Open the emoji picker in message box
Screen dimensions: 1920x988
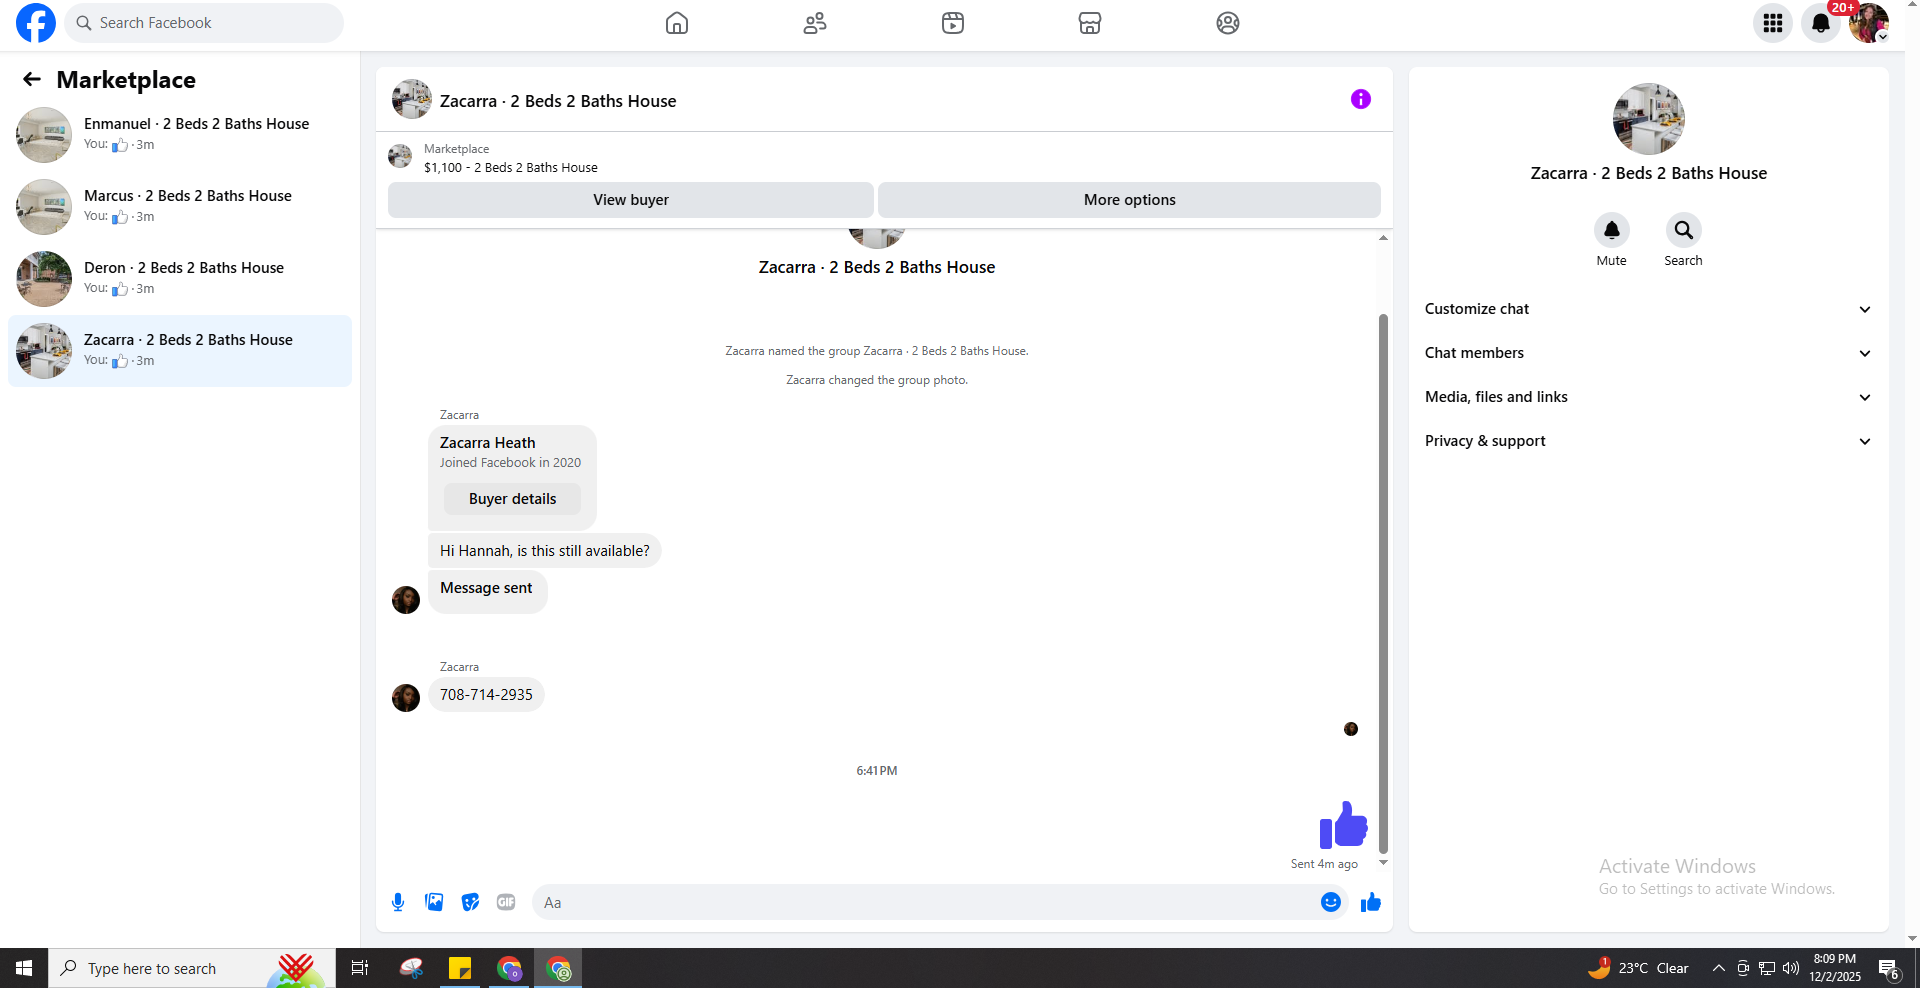1331,902
